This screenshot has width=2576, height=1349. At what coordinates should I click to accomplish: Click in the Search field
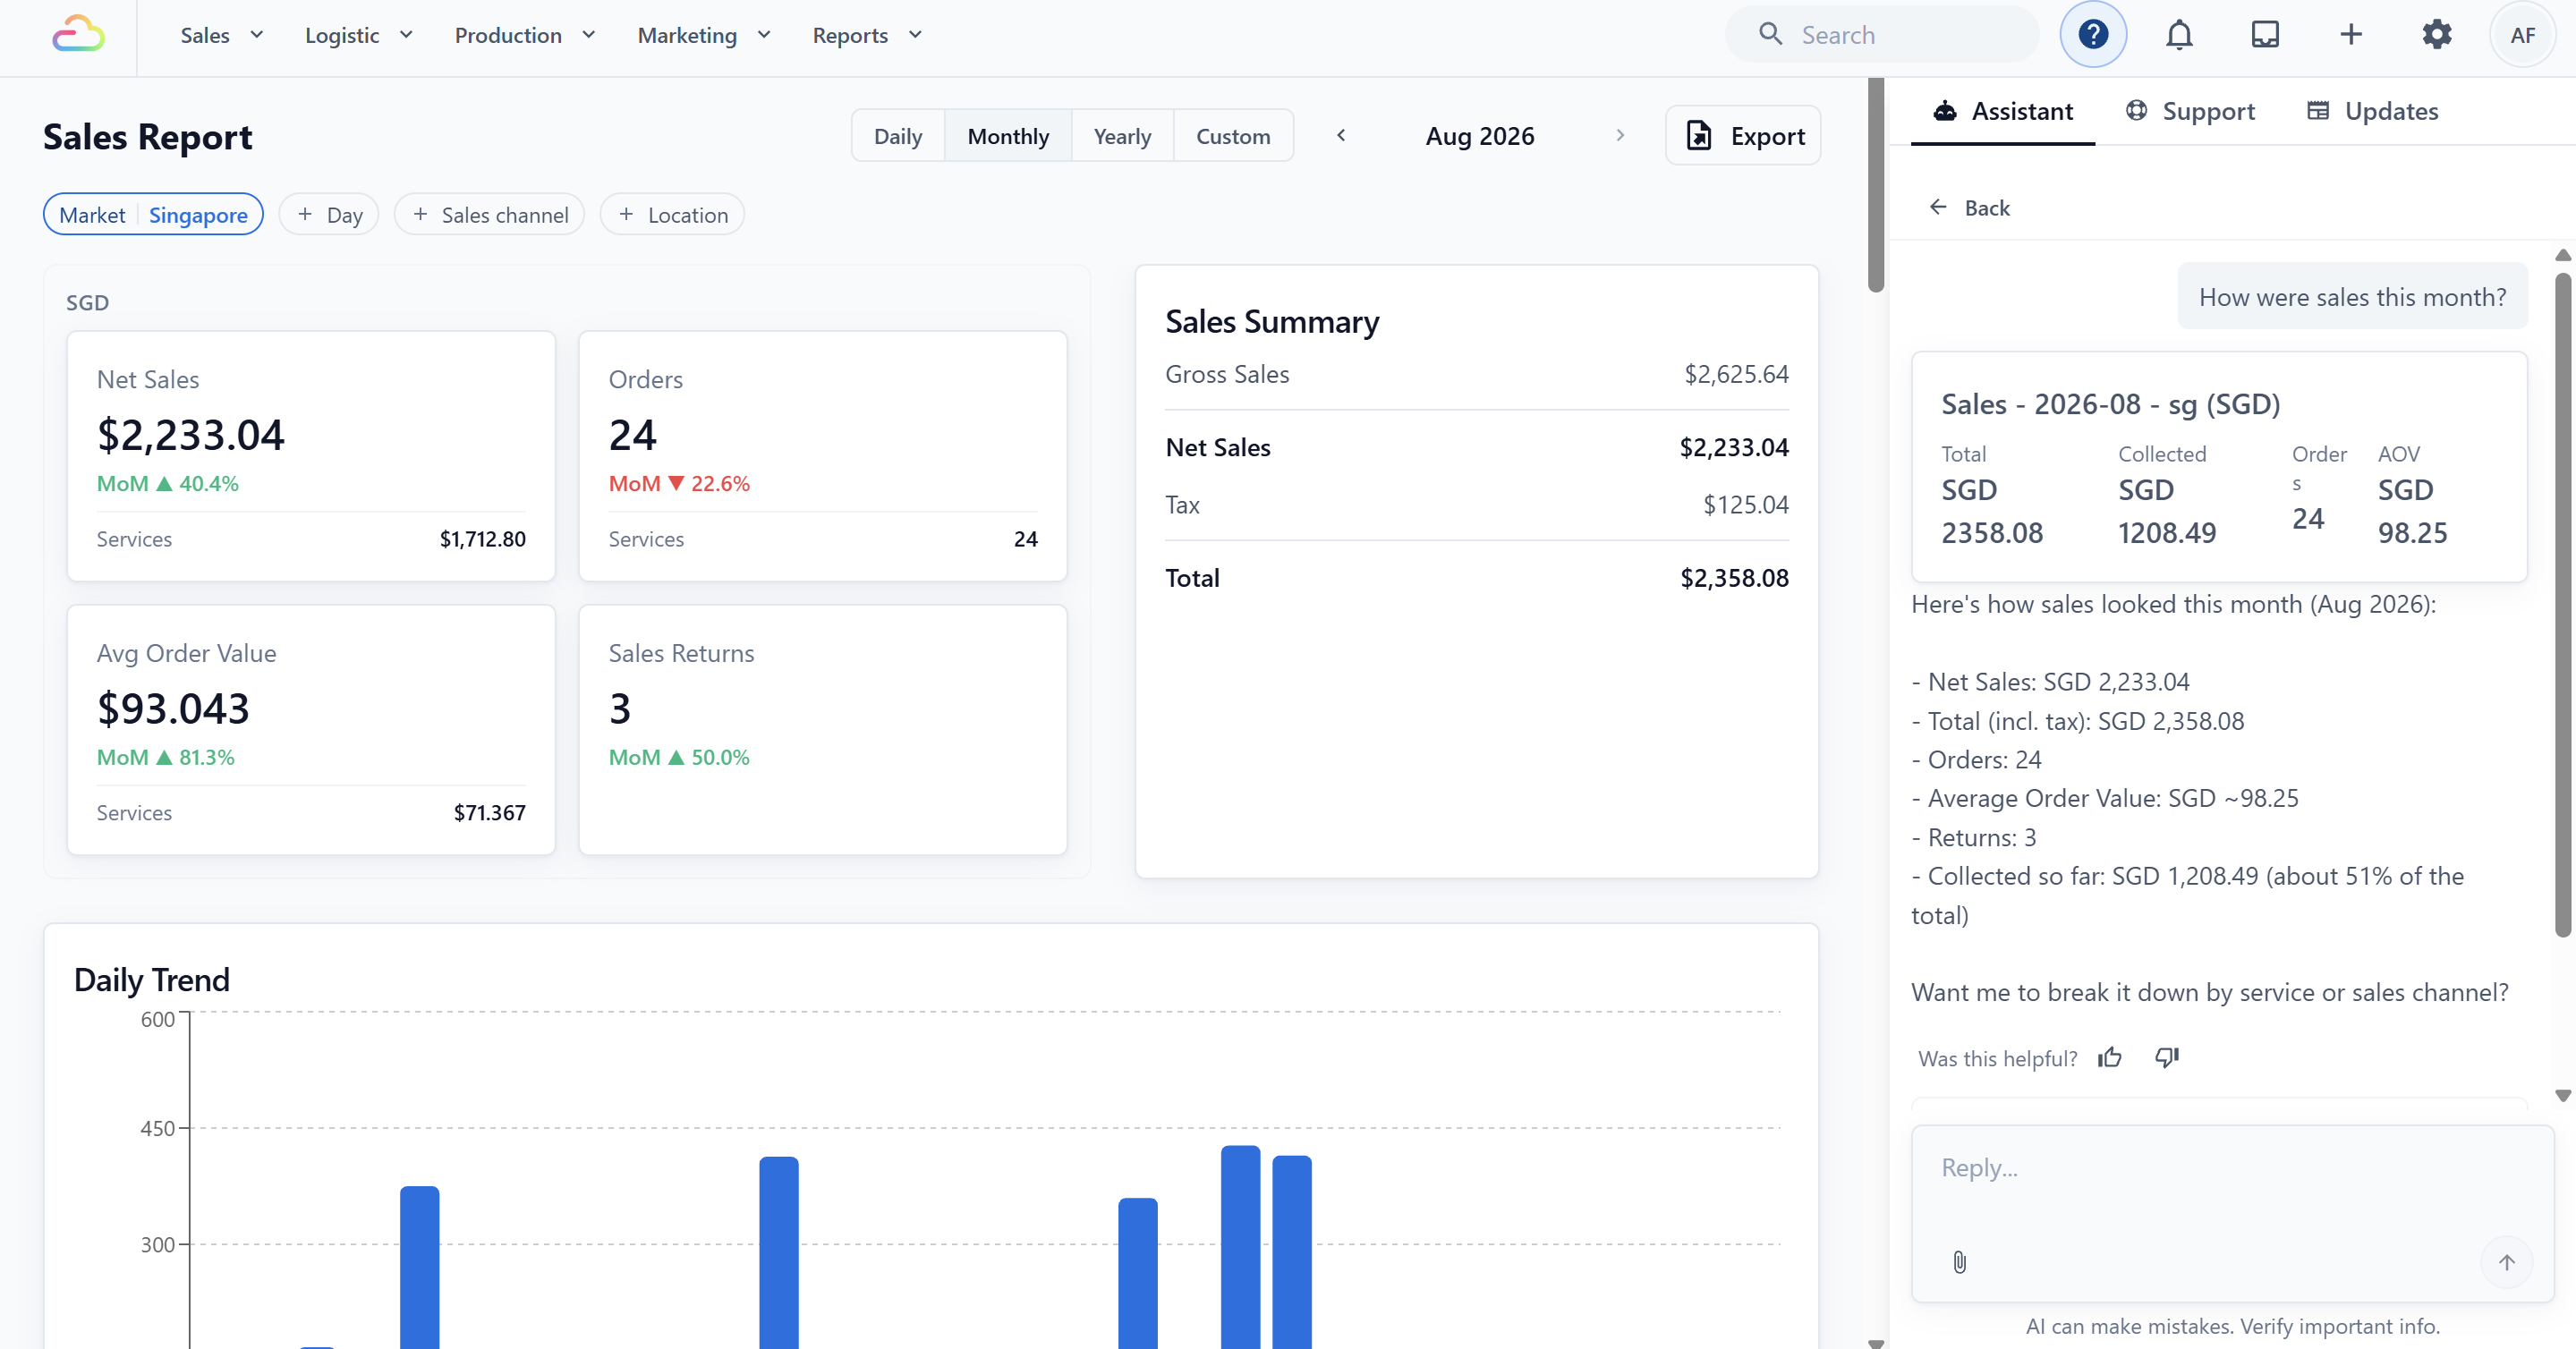(x=1881, y=35)
